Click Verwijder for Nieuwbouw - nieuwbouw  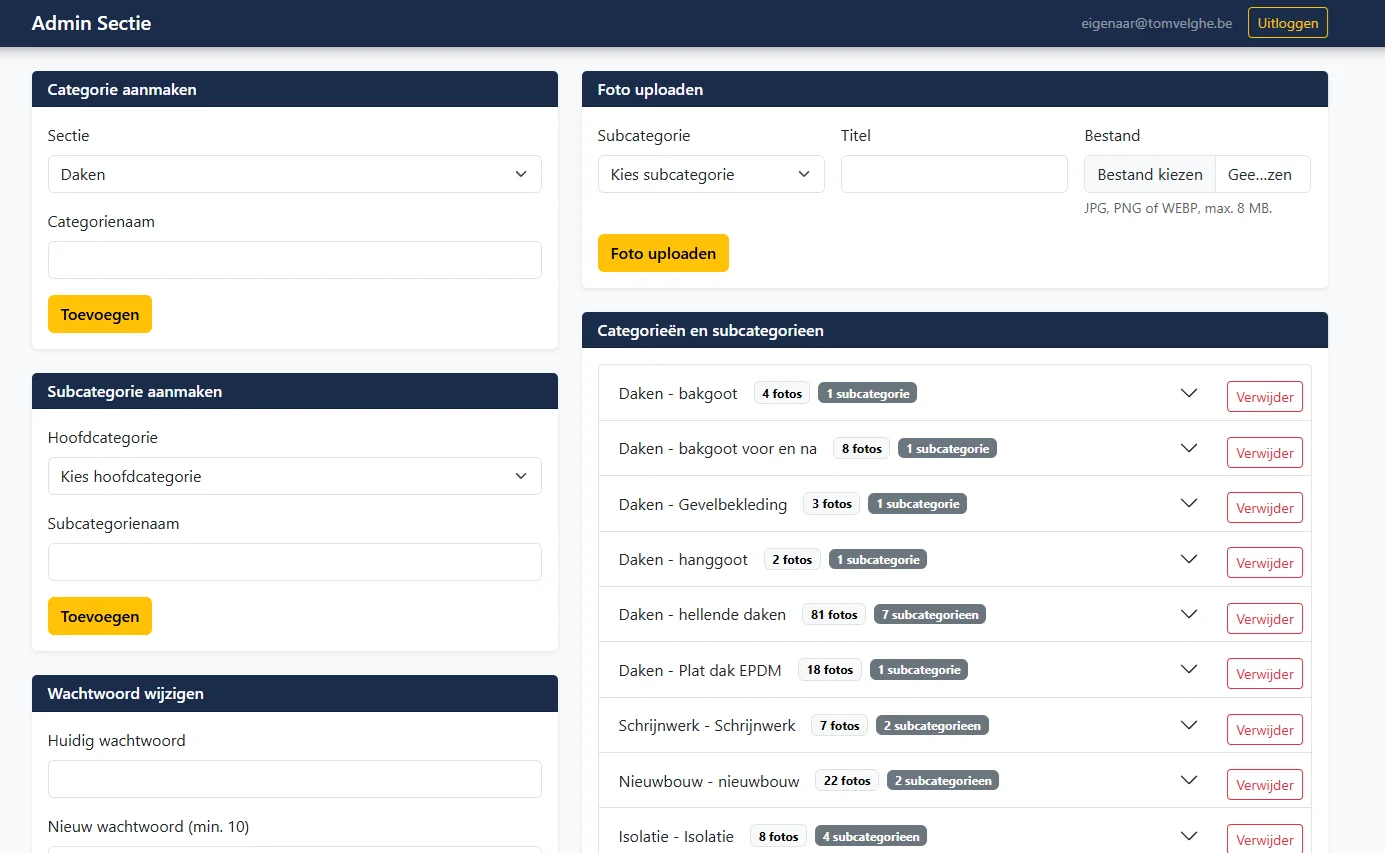coord(1265,784)
